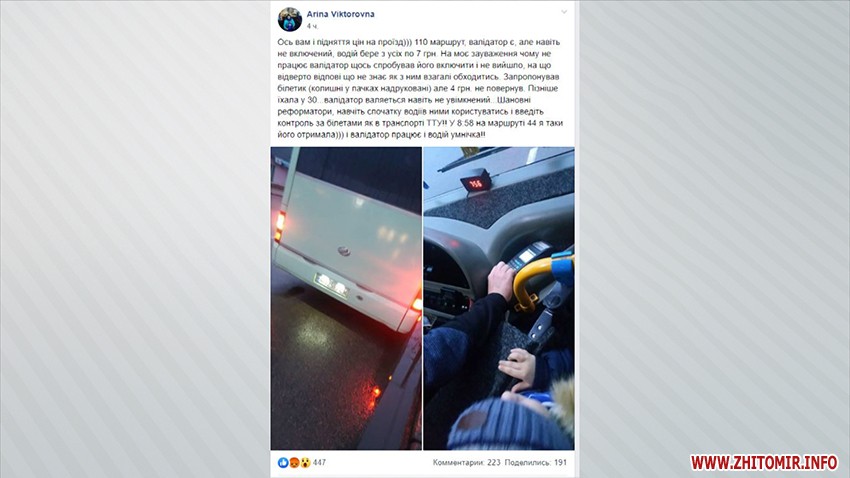Click the post timestamp '4 ч.'

click(312, 26)
